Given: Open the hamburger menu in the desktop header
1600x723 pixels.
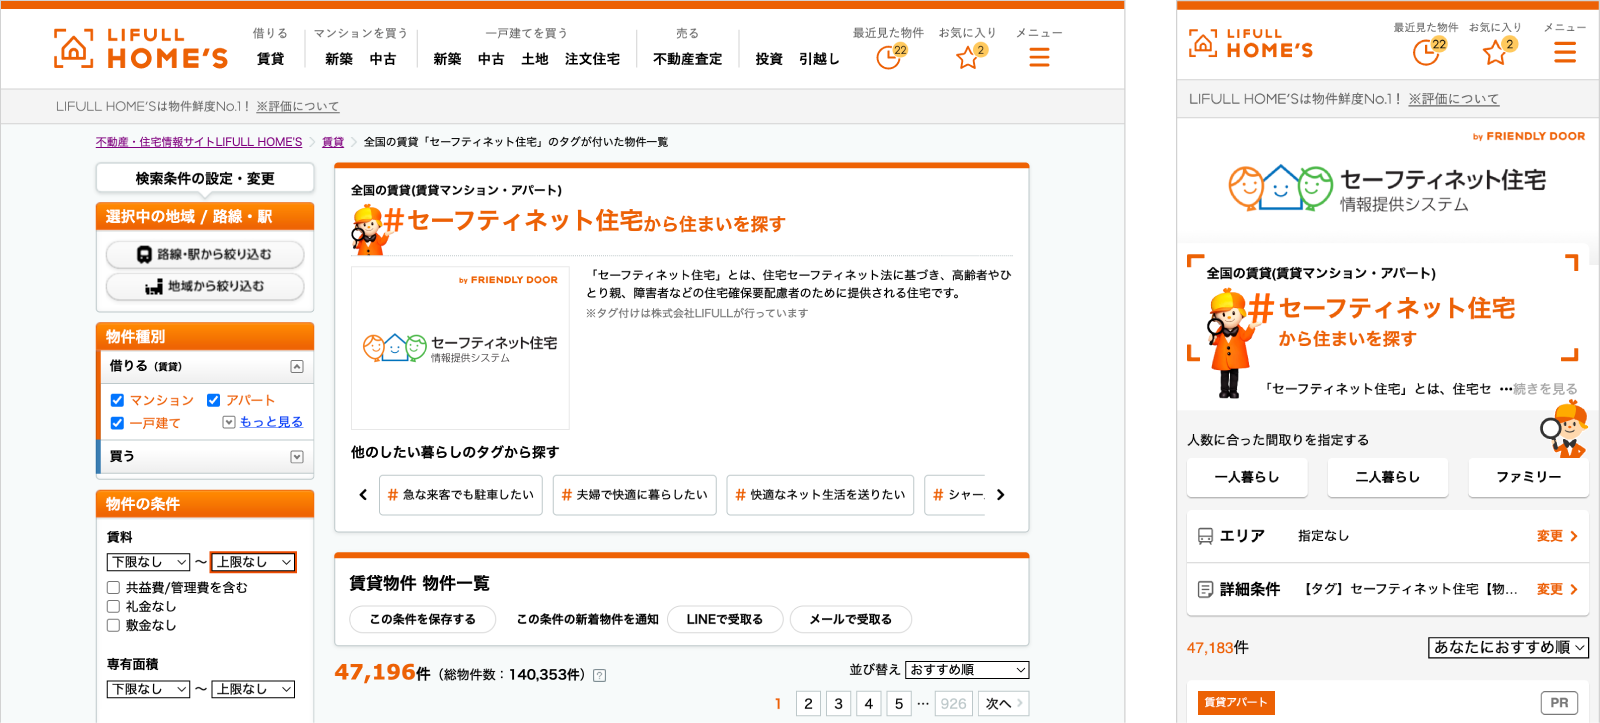Looking at the screenshot, I should coord(1039,57).
